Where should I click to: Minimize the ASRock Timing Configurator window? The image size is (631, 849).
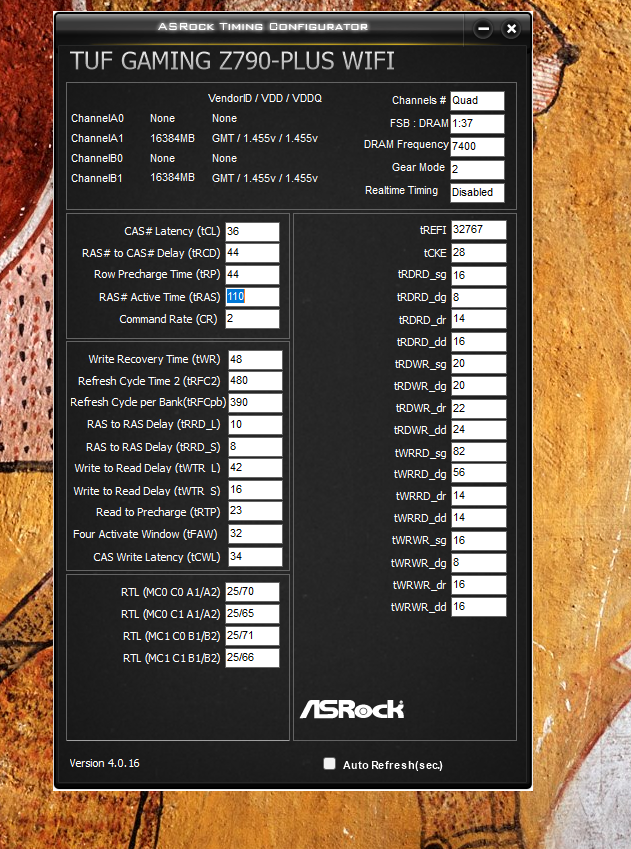pos(483,29)
